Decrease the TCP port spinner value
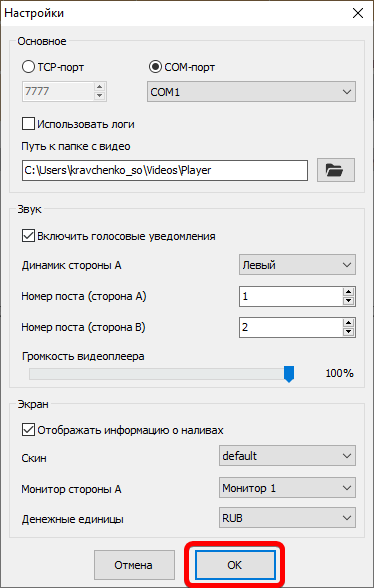The image size is (374, 588). tap(99, 96)
